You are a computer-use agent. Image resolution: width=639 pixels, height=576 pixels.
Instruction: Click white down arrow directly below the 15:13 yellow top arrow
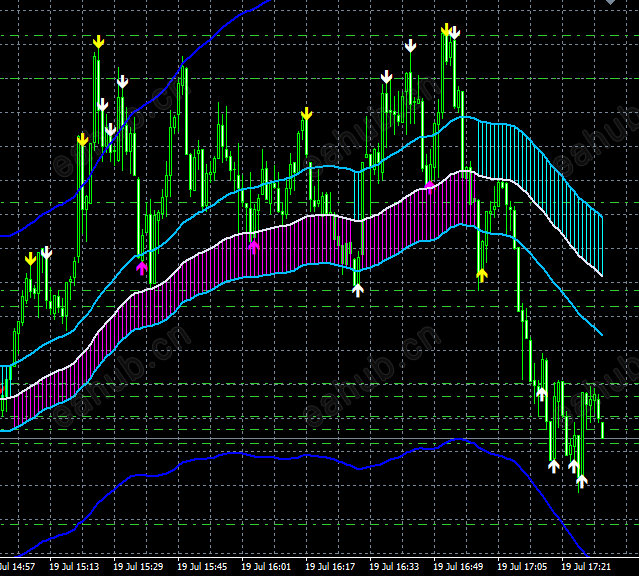pyautogui.click(x=102, y=105)
